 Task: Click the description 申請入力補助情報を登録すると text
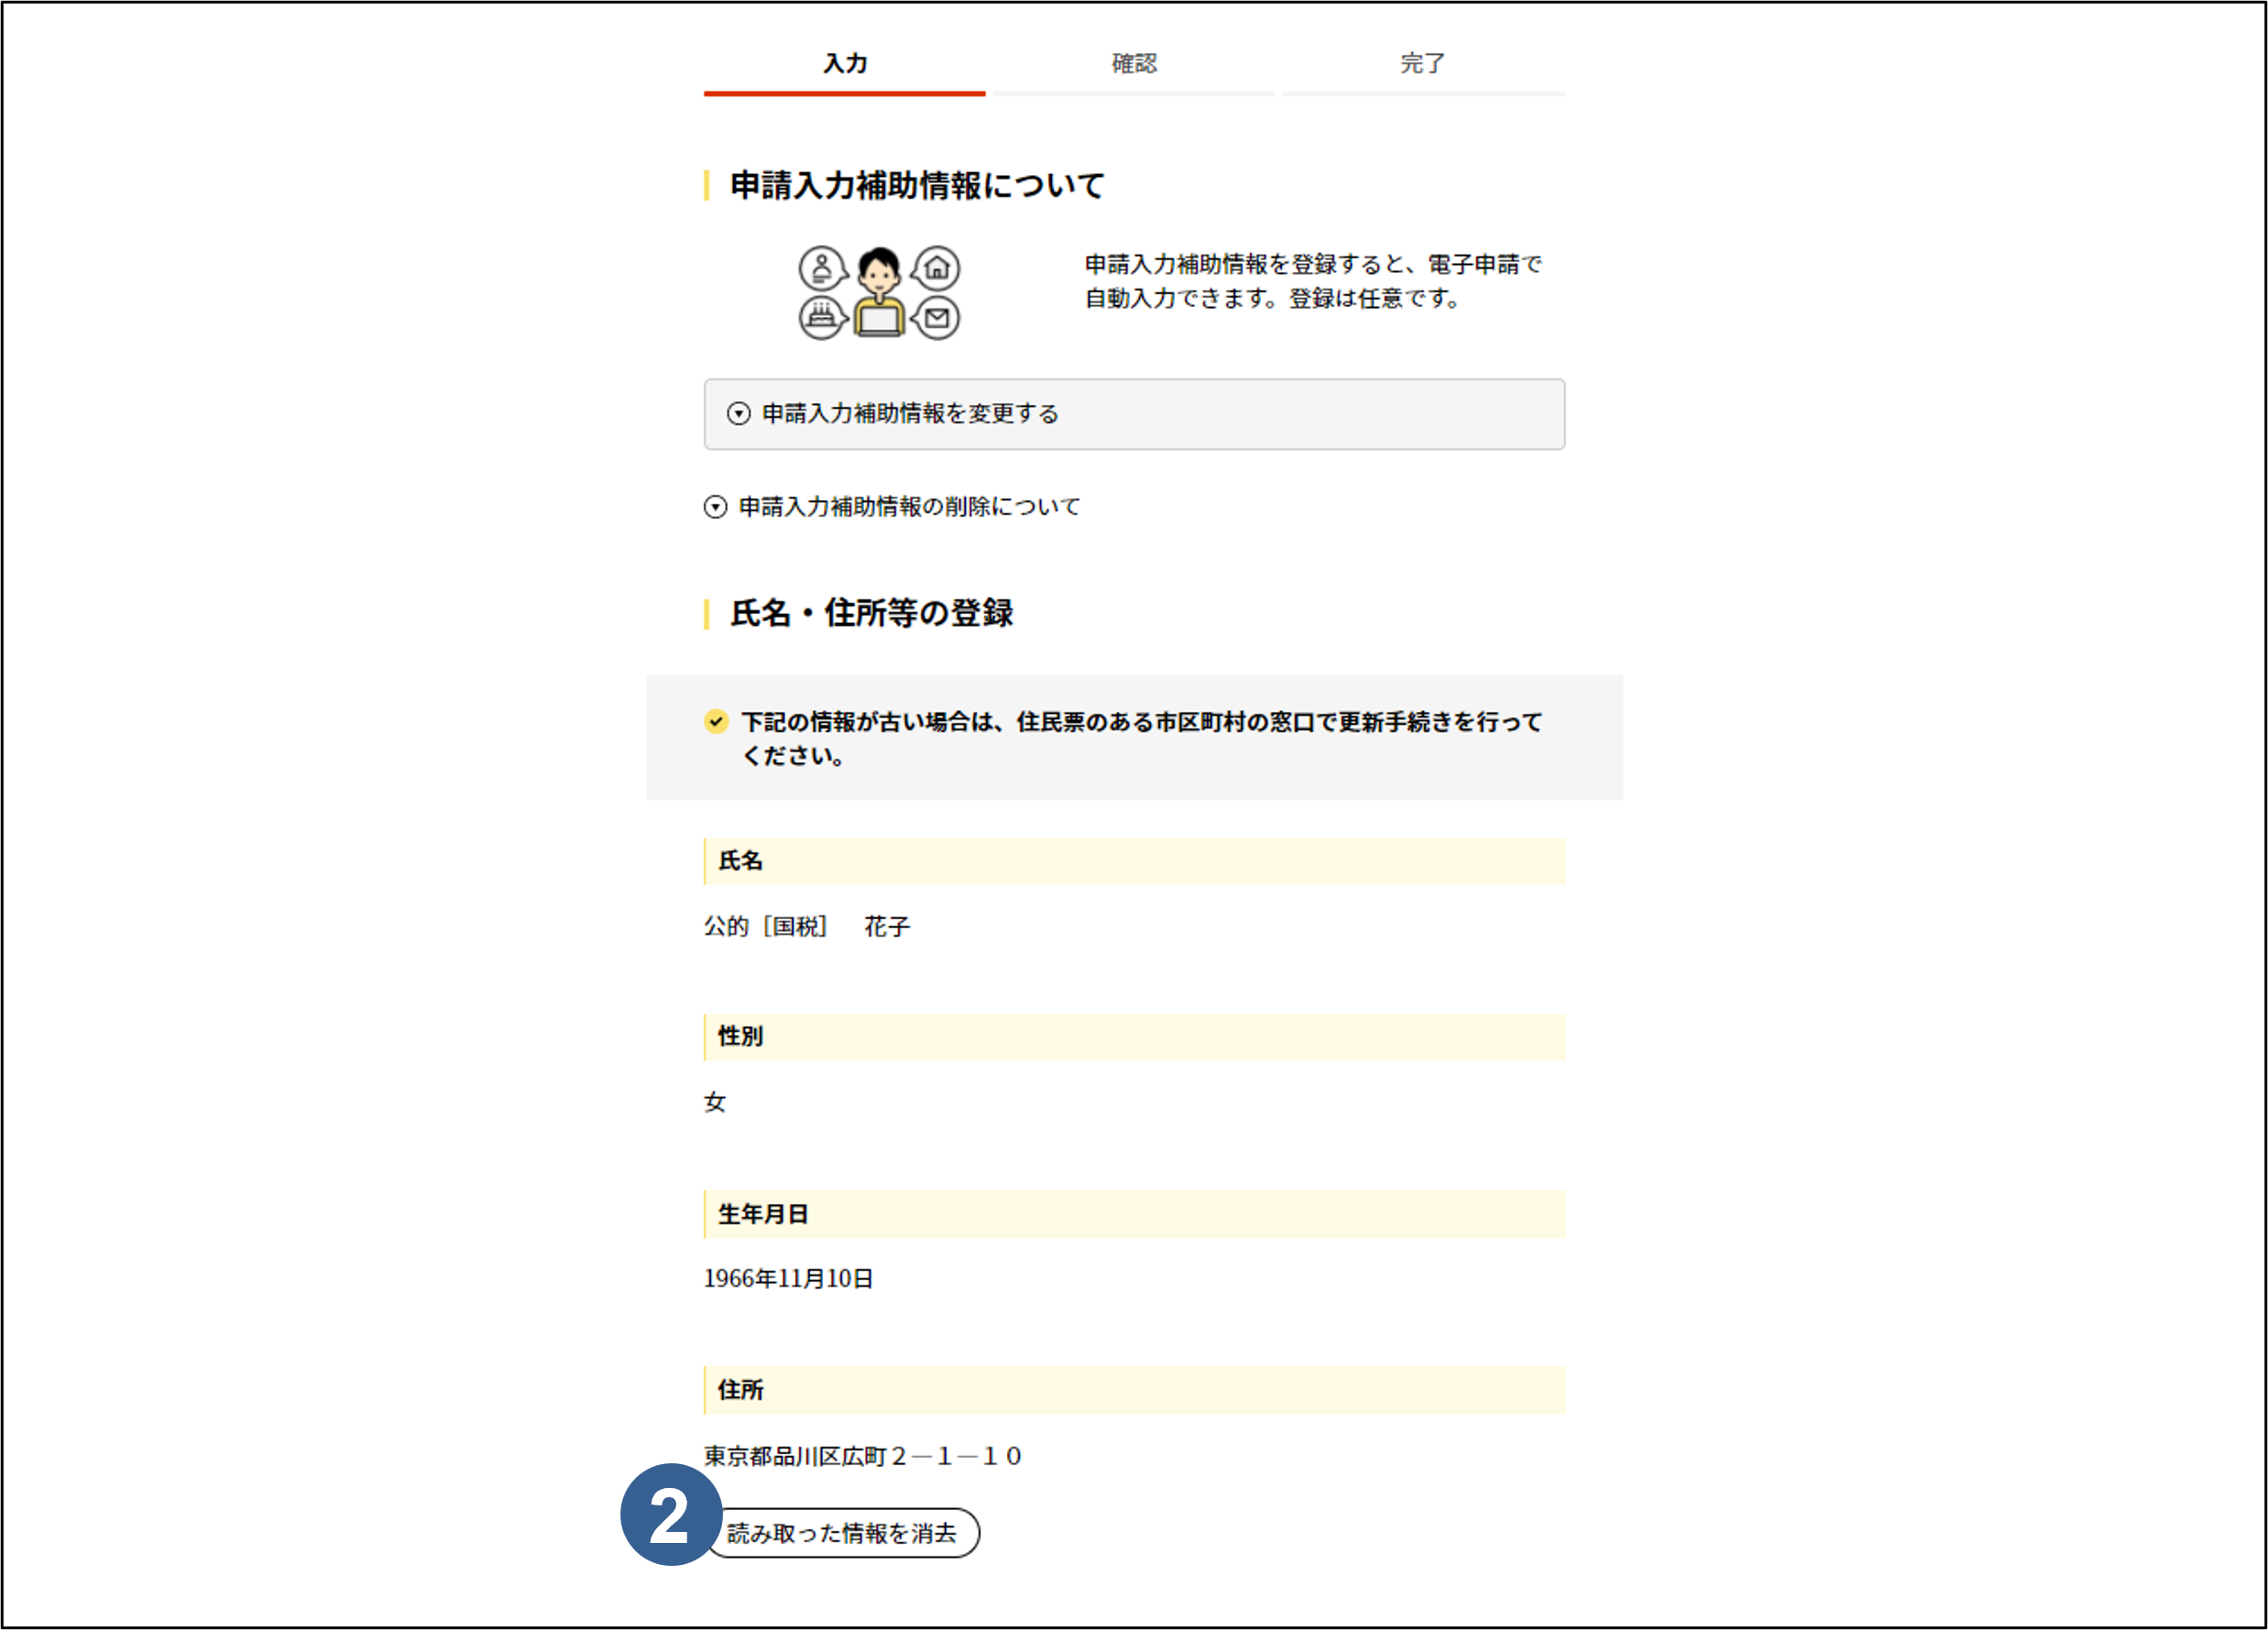tap(1313, 281)
